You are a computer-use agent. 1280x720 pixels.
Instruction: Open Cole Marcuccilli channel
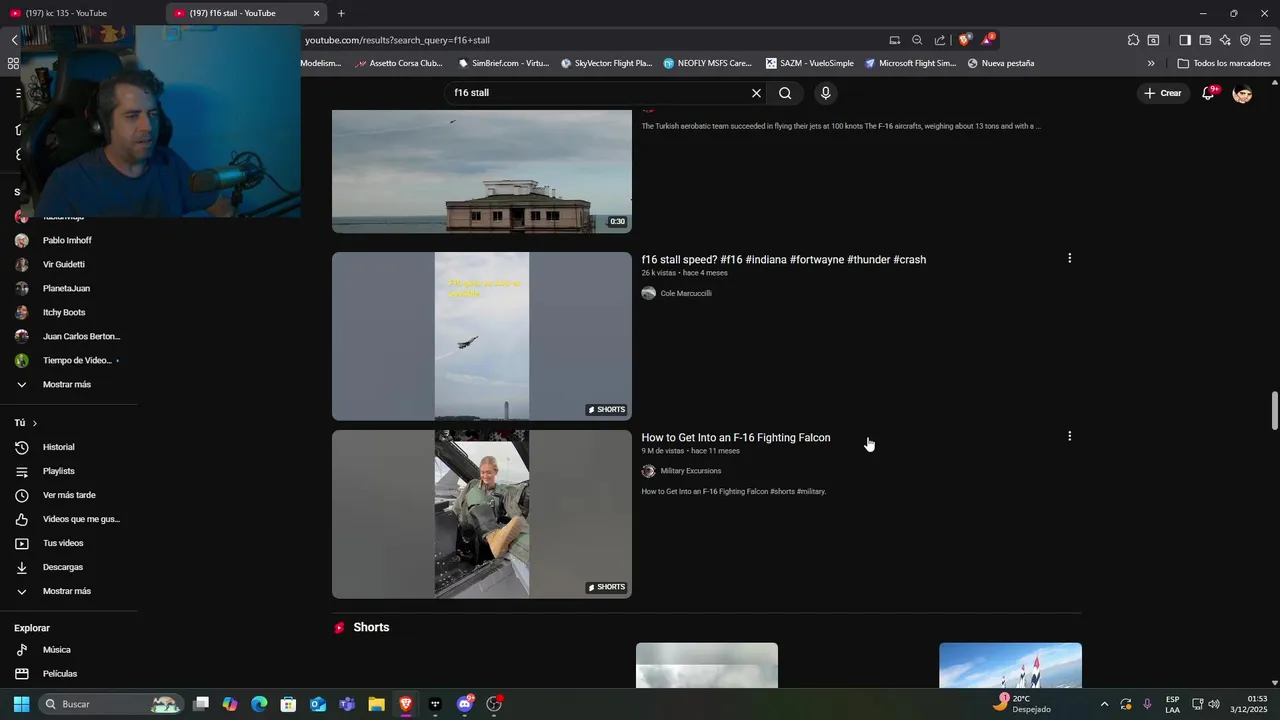click(x=686, y=294)
